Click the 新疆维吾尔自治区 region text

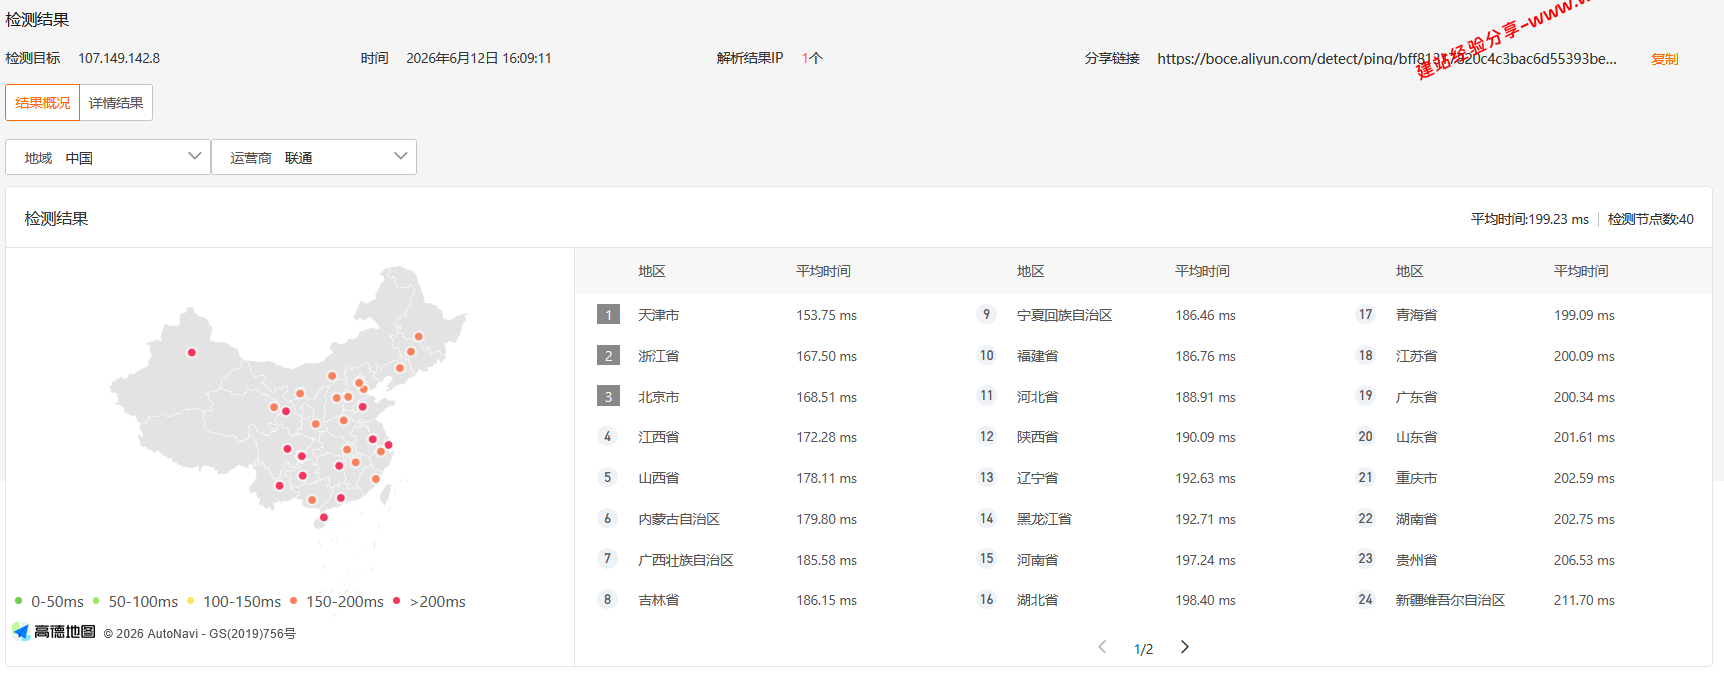pyautogui.click(x=1451, y=600)
